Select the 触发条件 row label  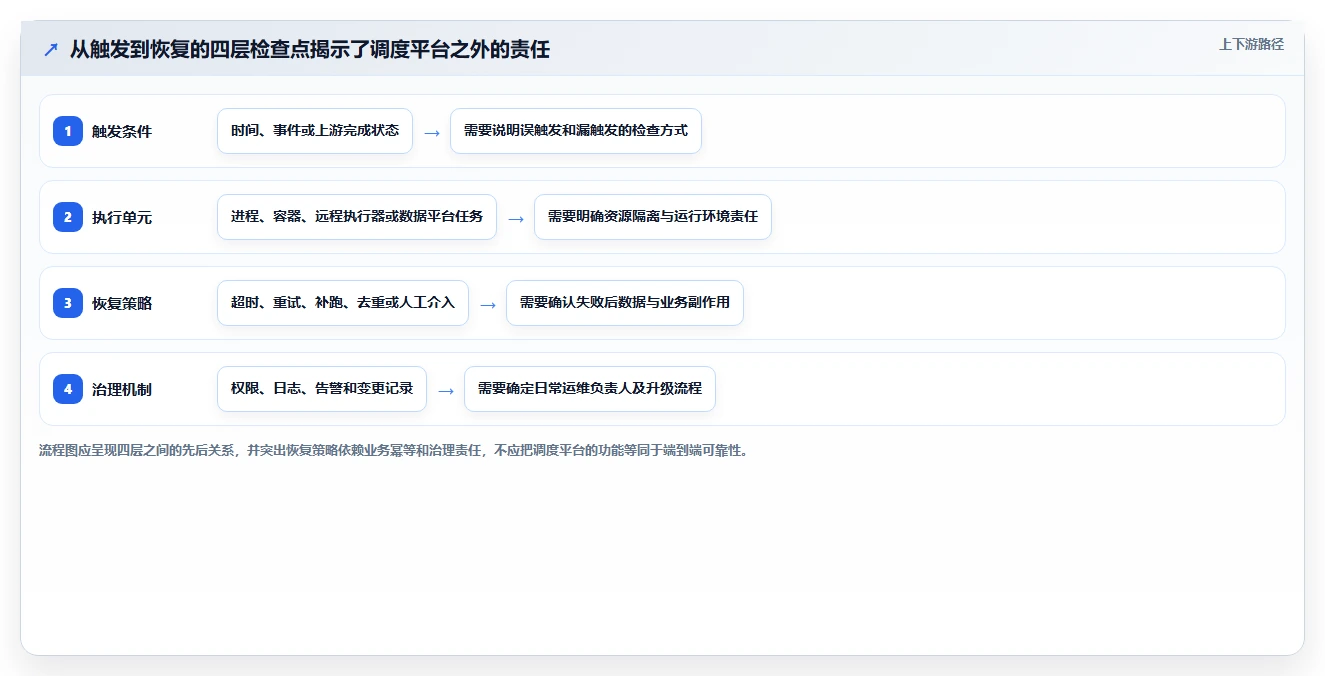pyautogui.click(x=122, y=132)
